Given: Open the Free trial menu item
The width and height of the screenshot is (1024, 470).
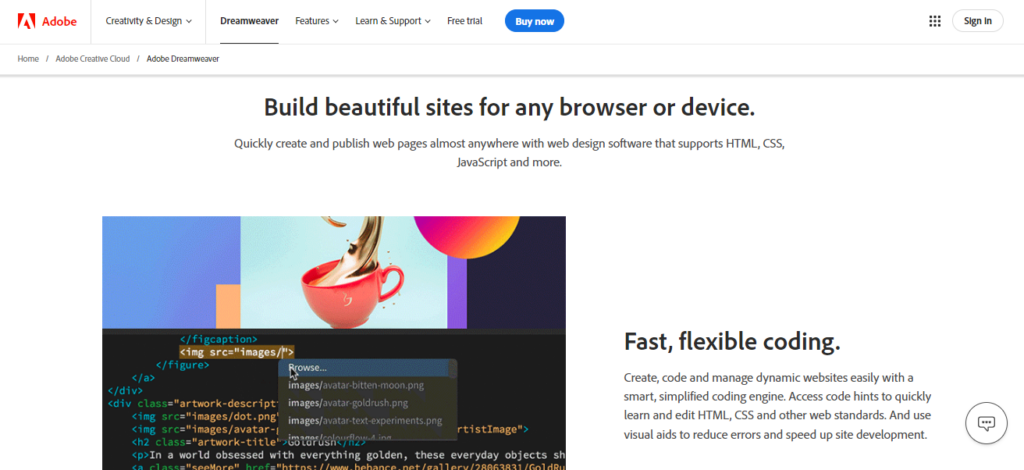Looking at the screenshot, I should point(465,21).
